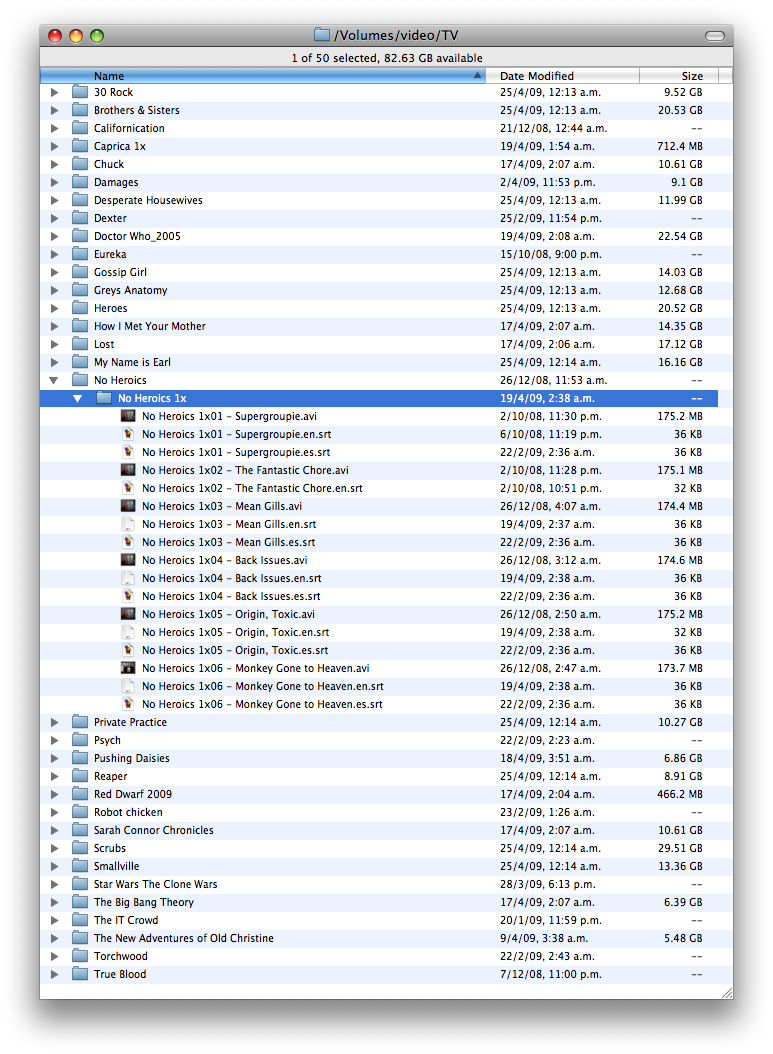
Task: Click the subtitle file icon for Supergroupie.en.srt
Action: [128, 434]
